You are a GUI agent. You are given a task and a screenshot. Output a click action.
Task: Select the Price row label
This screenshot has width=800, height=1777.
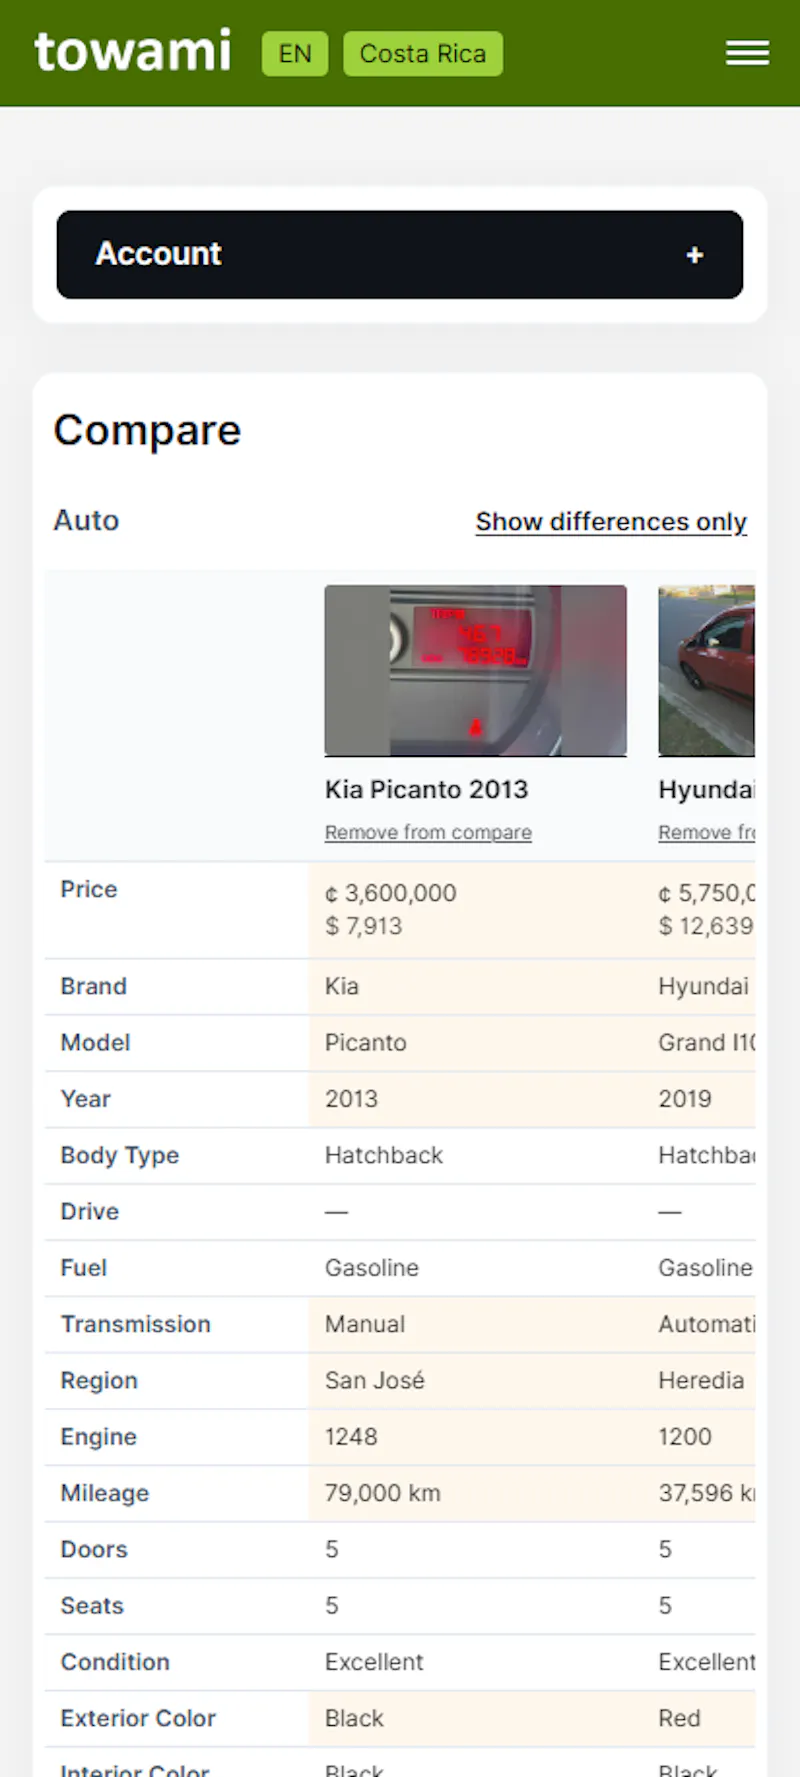(x=89, y=889)
